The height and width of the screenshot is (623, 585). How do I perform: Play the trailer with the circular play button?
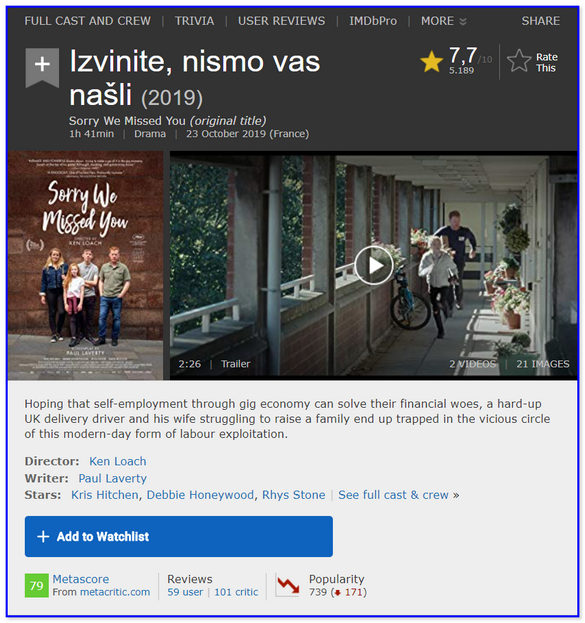click(x=374, y=265)
